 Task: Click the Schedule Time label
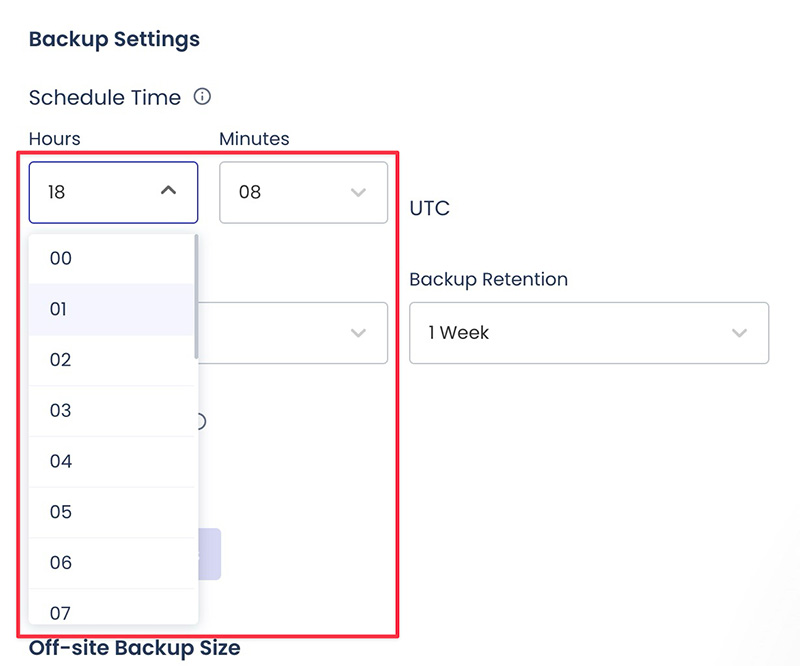tap(105, 97)
